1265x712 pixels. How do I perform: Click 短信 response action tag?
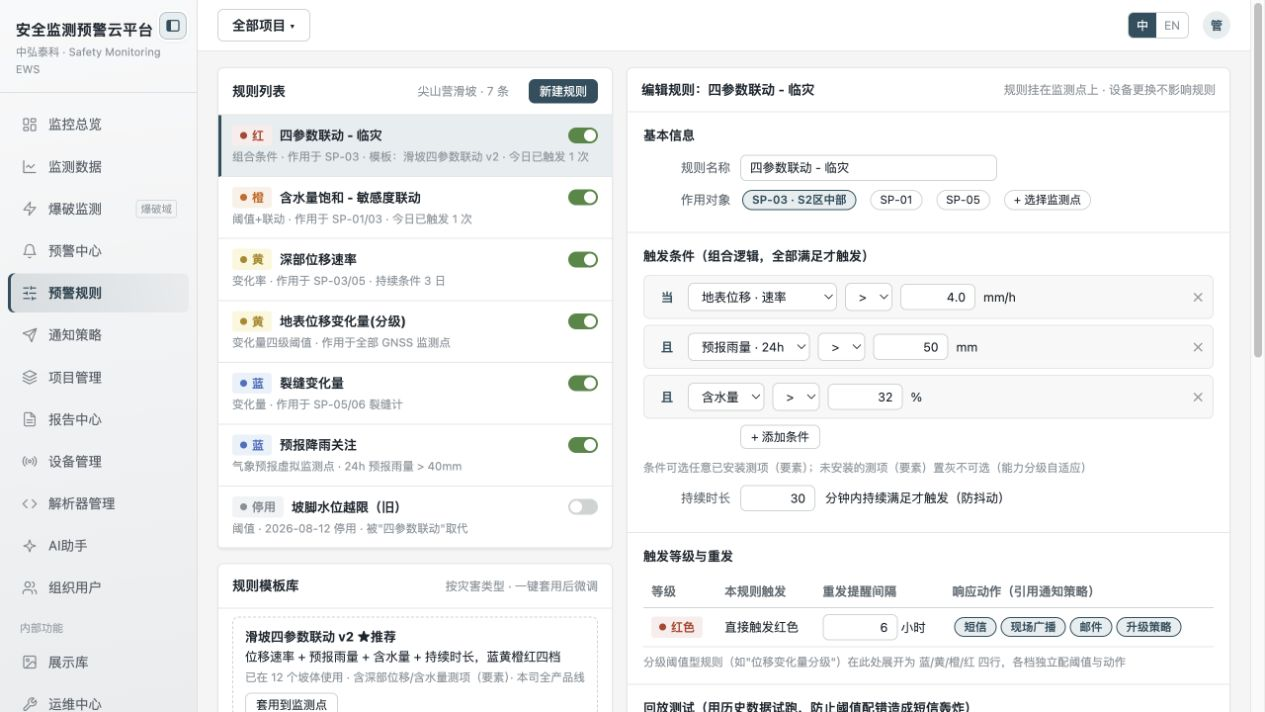tap(976, 627)
